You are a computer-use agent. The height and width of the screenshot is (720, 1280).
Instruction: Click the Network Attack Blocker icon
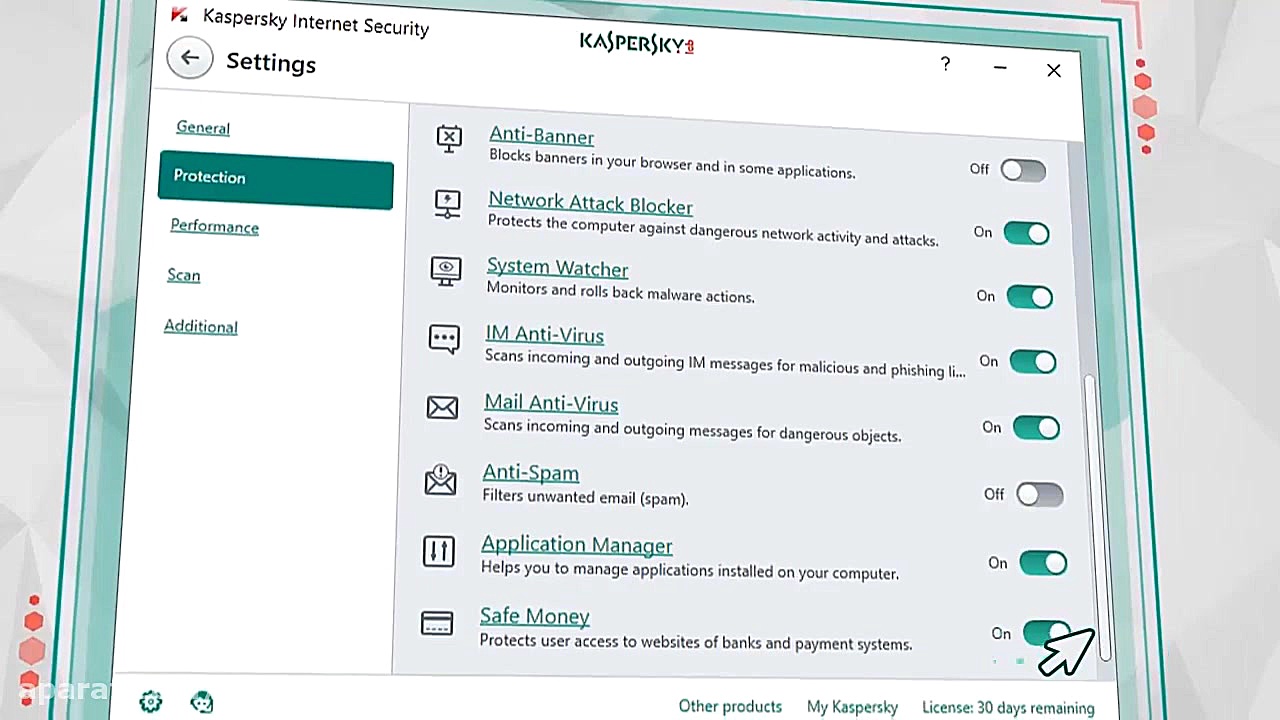447,204
